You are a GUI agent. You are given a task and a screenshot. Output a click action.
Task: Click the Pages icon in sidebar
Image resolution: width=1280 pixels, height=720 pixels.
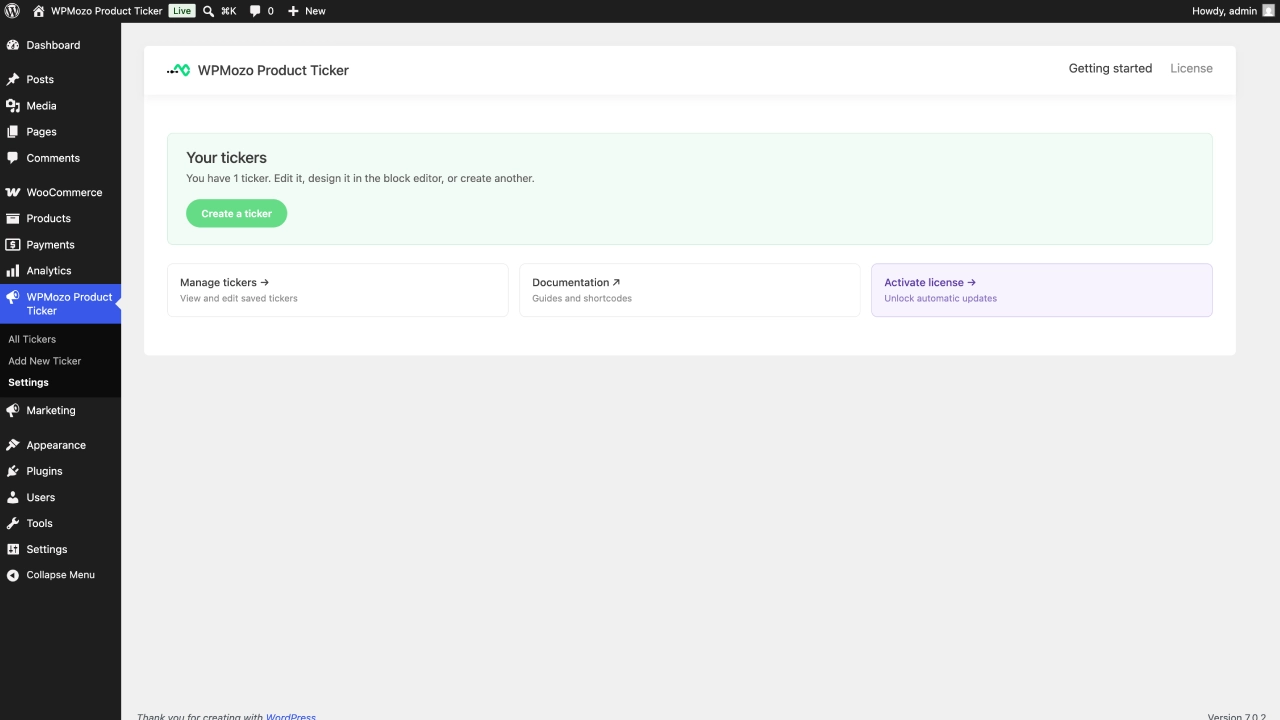(x=13, y=131)
